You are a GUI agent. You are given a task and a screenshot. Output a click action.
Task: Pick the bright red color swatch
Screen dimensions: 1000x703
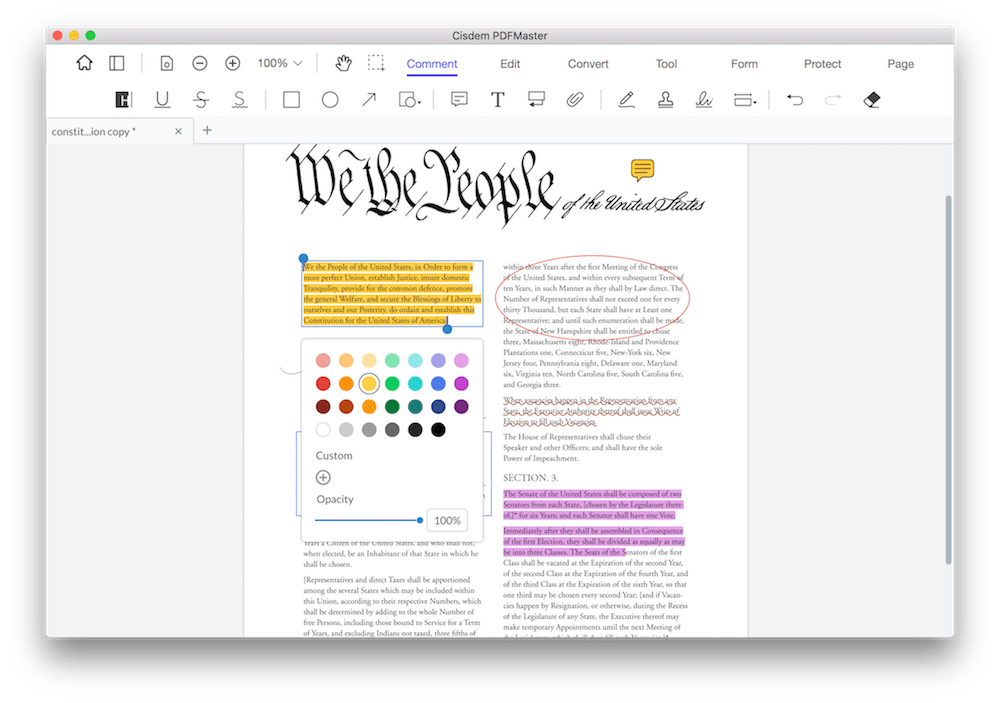(323, 383)
